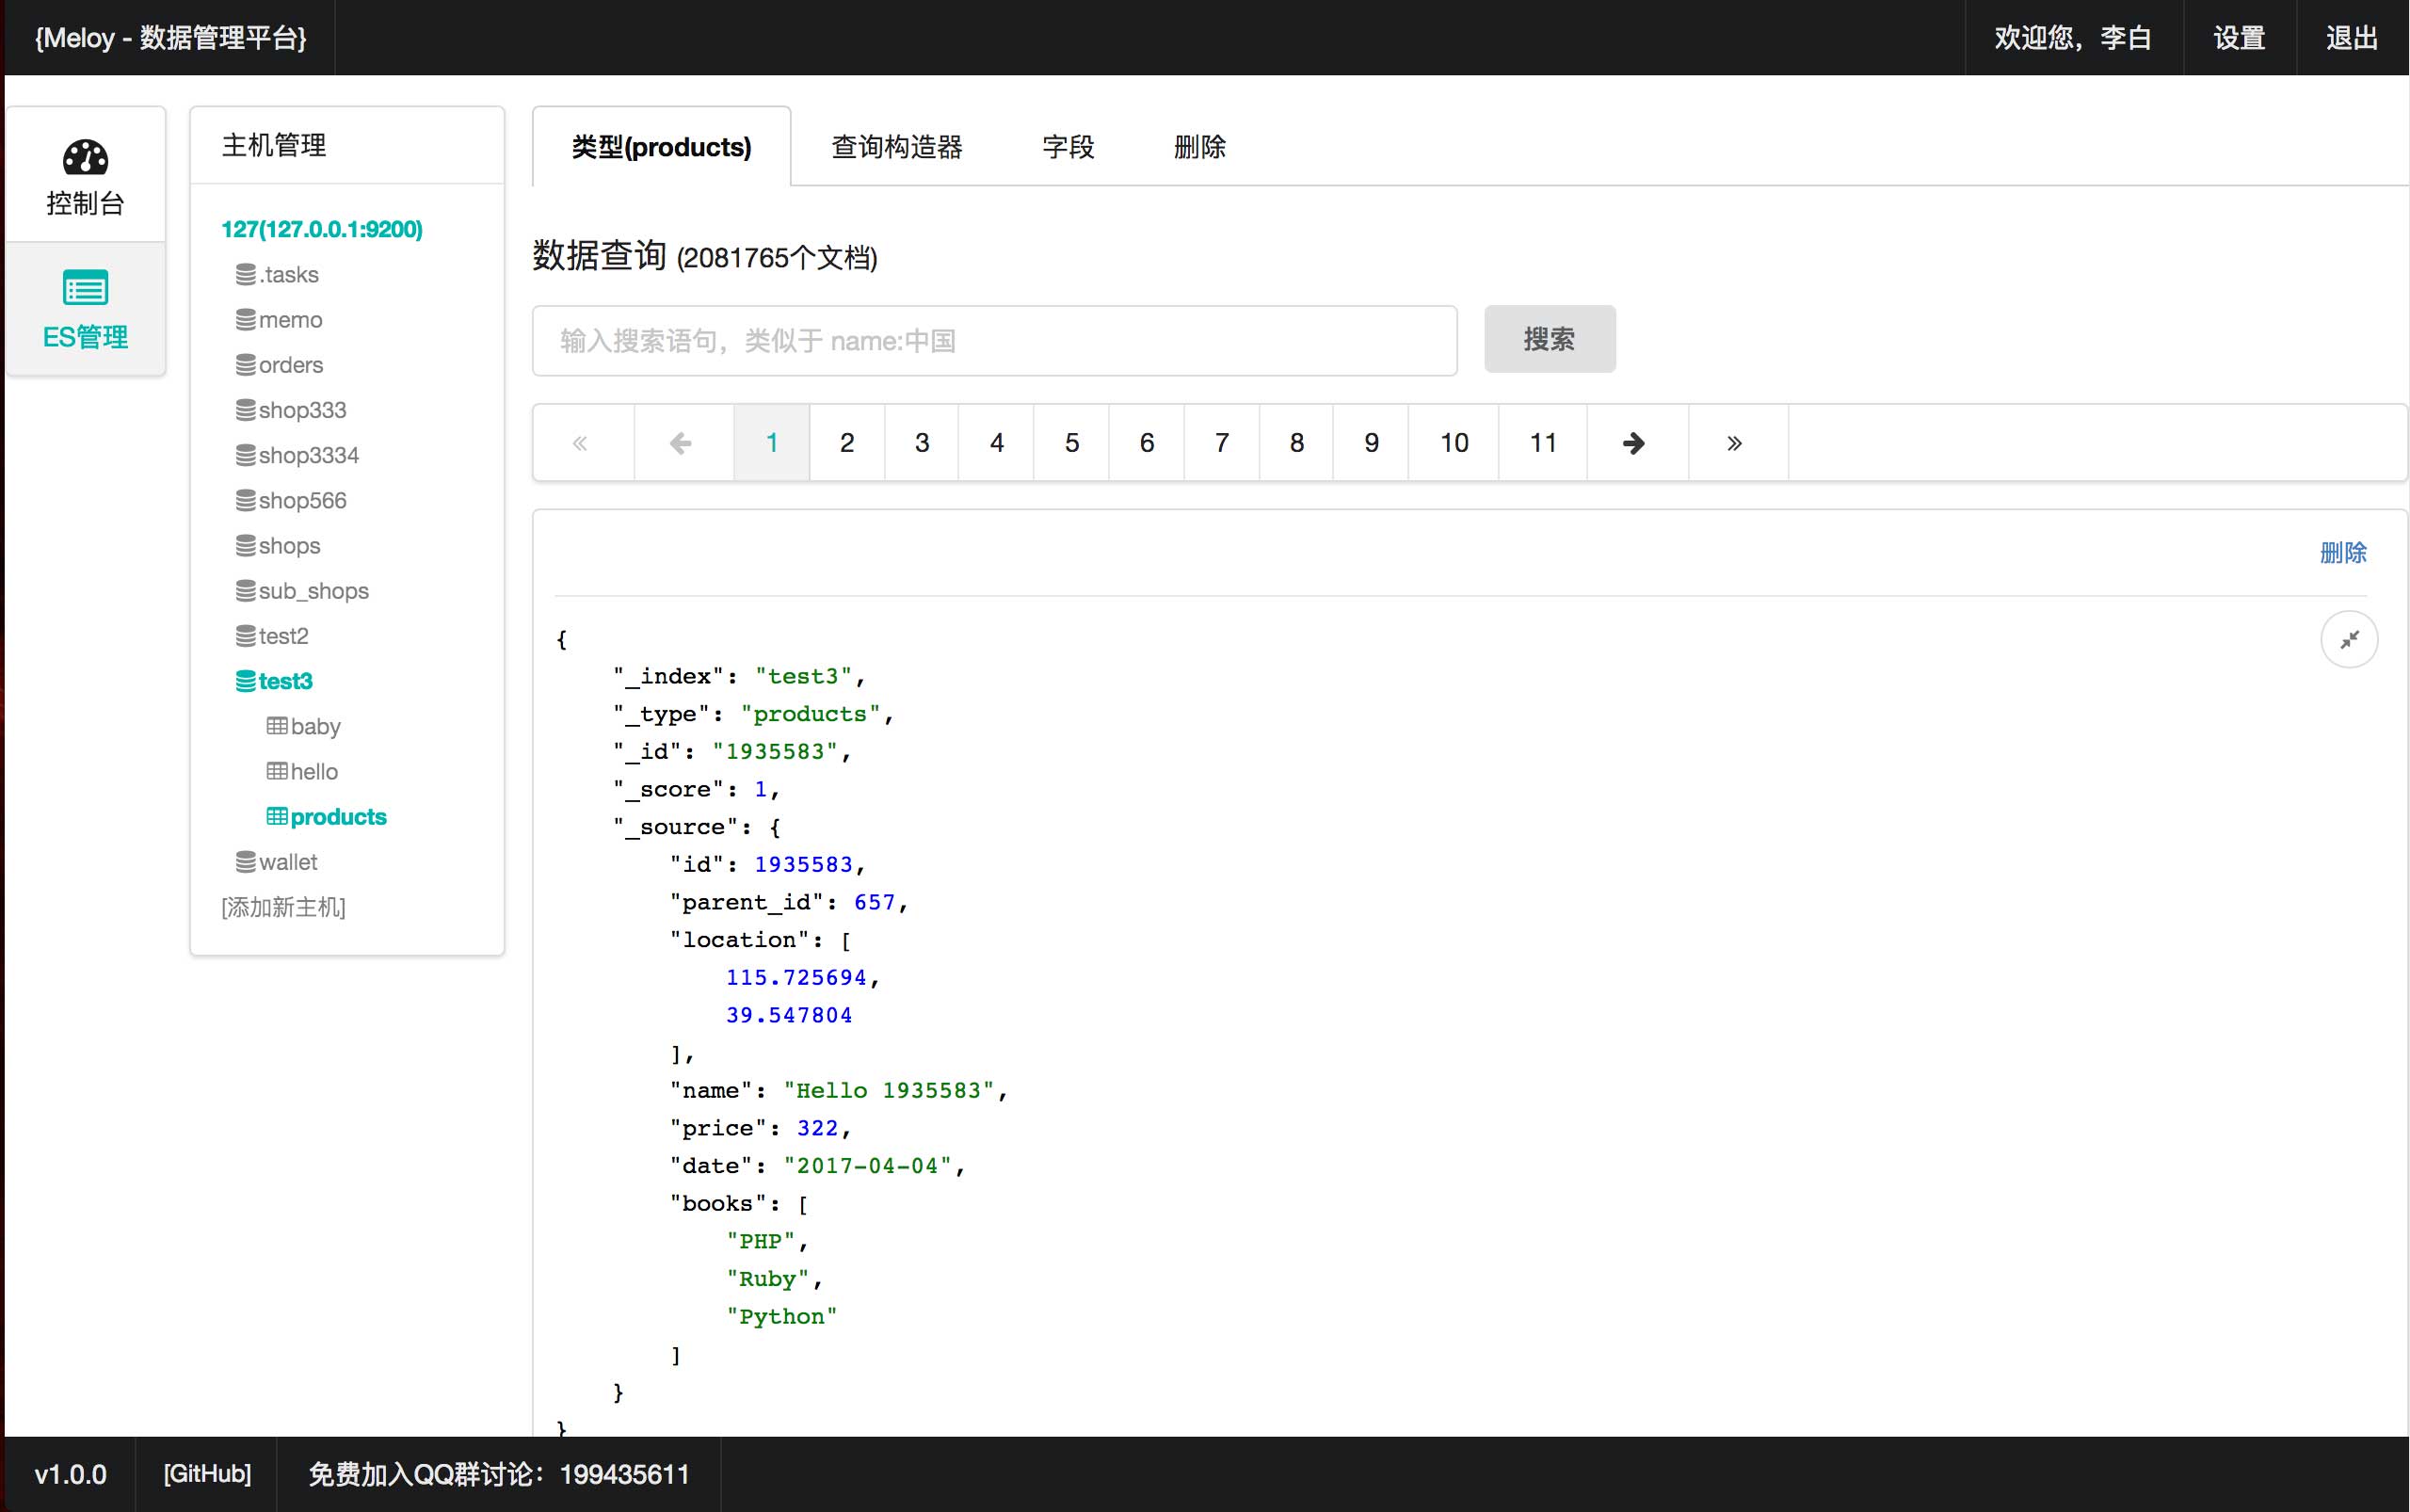Focus the search query input field

[x=993, y=341]
